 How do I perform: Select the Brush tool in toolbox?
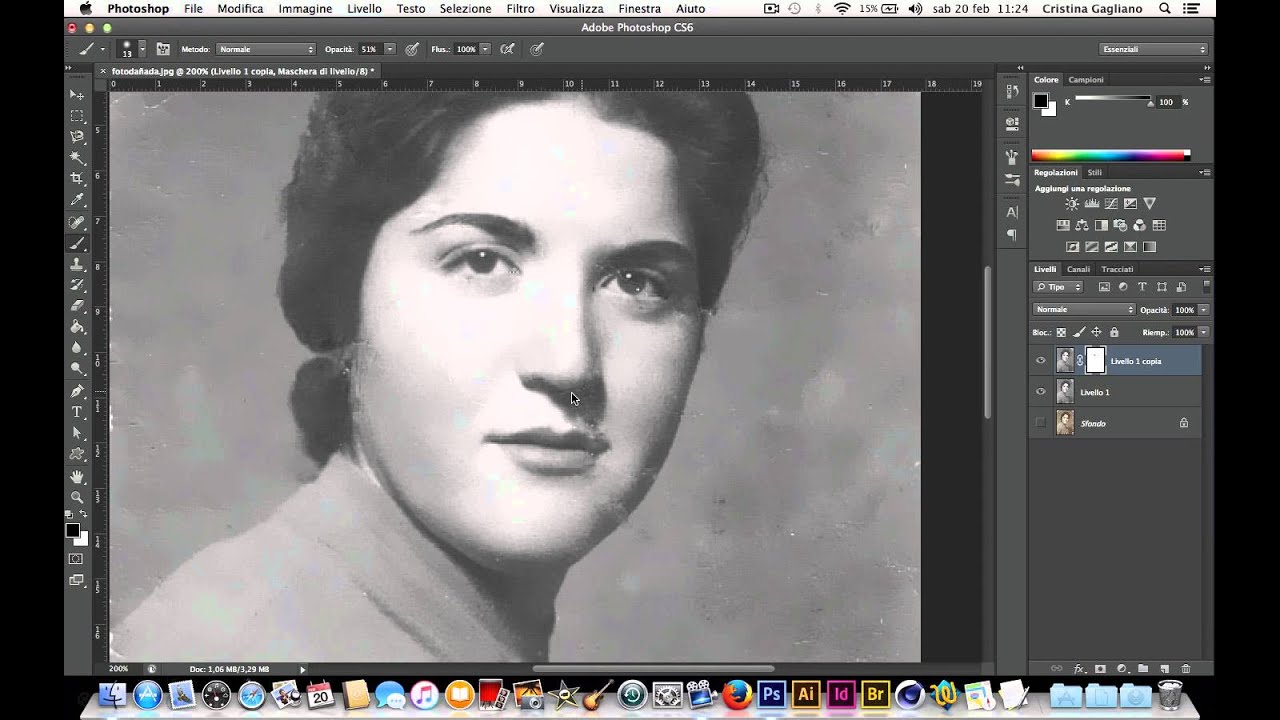77,243
